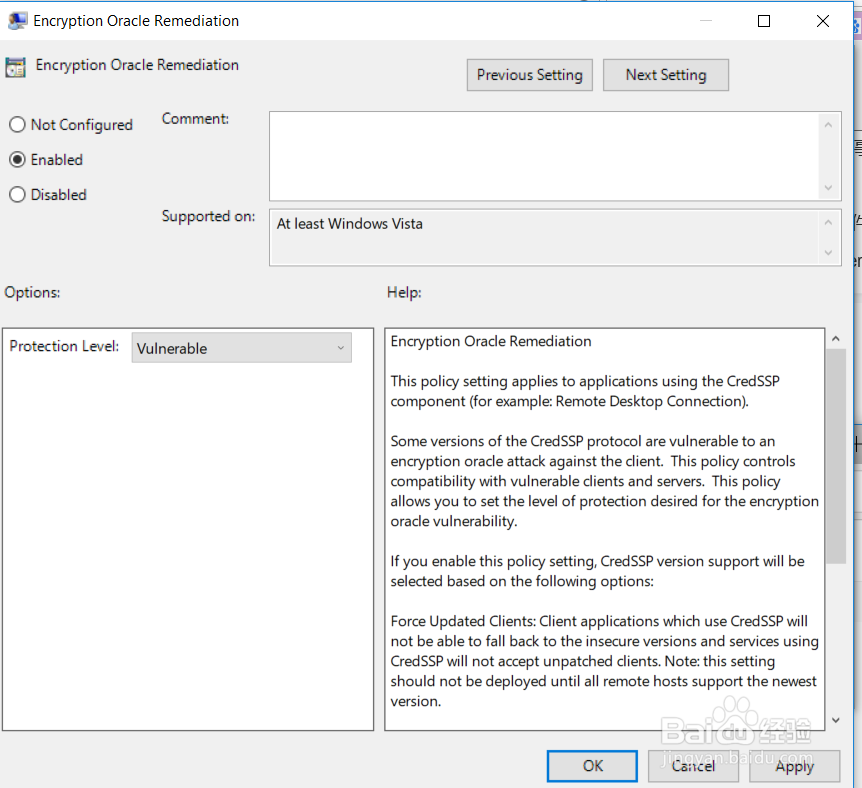Click the policy setting icon beside heading
This screenshot has width=862, height=788.
(x=15, y=67)
